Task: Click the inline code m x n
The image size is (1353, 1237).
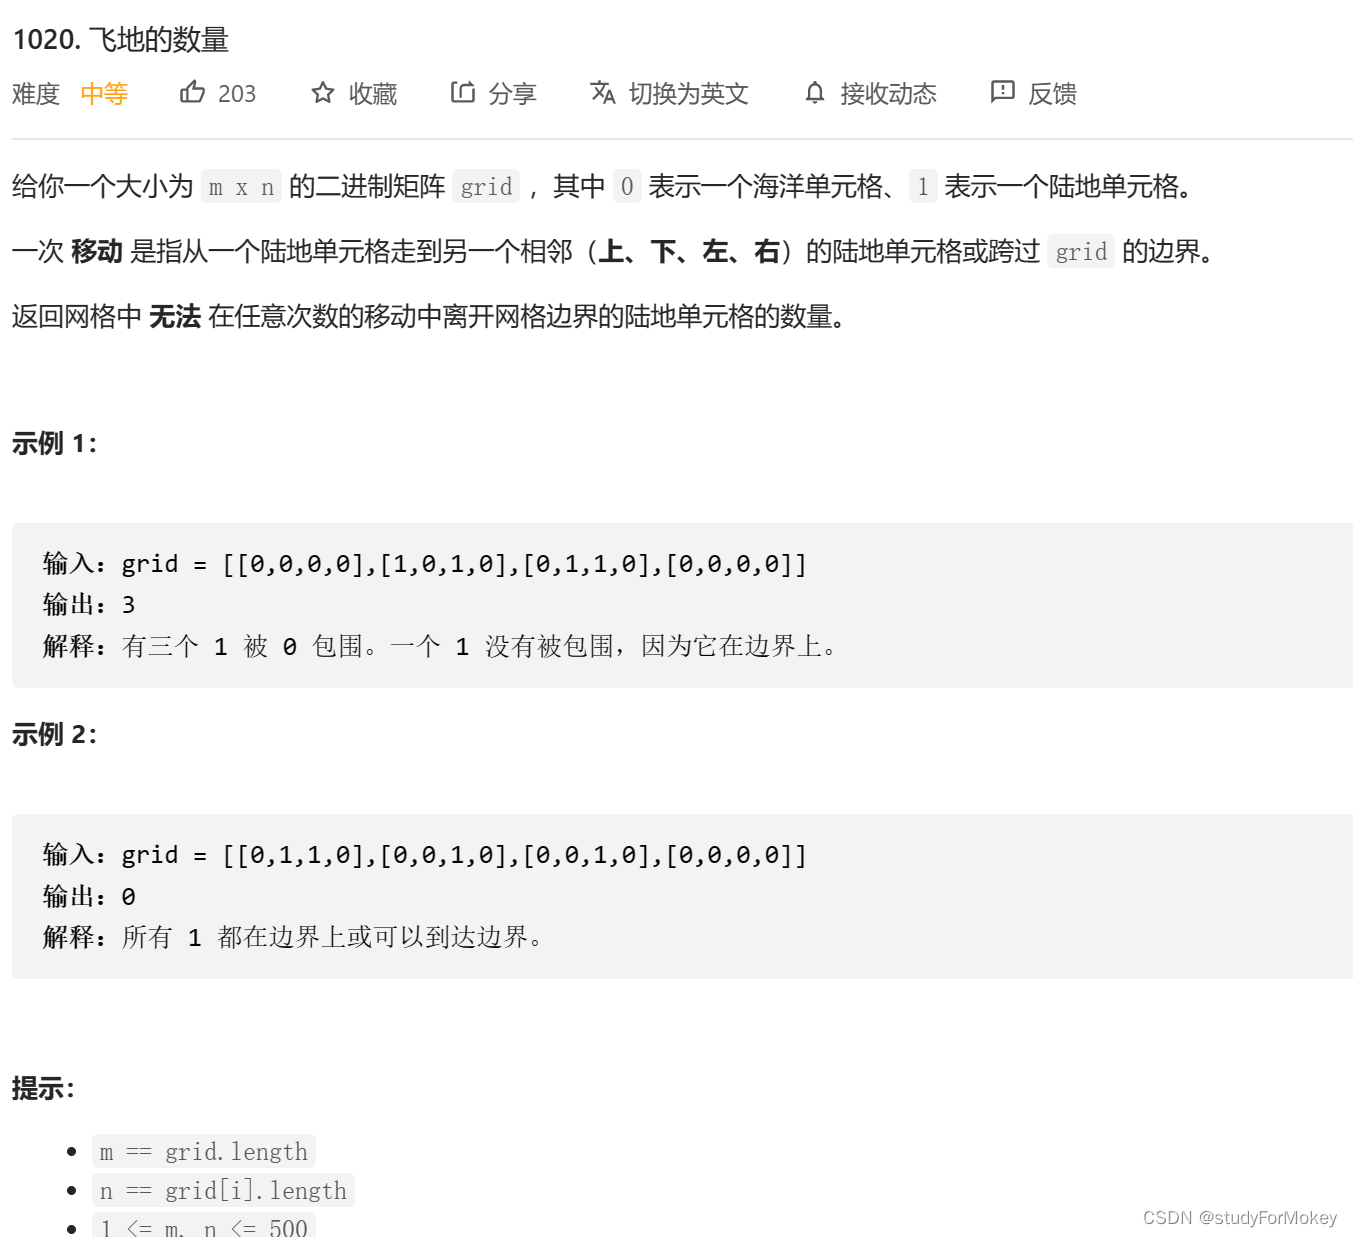Action: [241, 187]
